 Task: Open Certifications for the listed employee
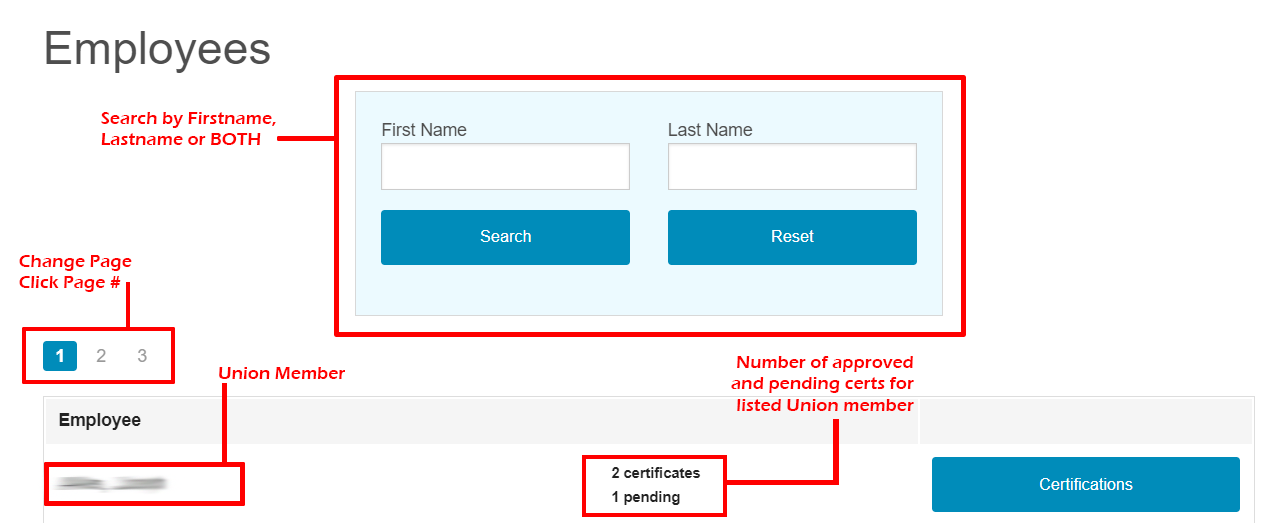click(x=1086, y=484)
